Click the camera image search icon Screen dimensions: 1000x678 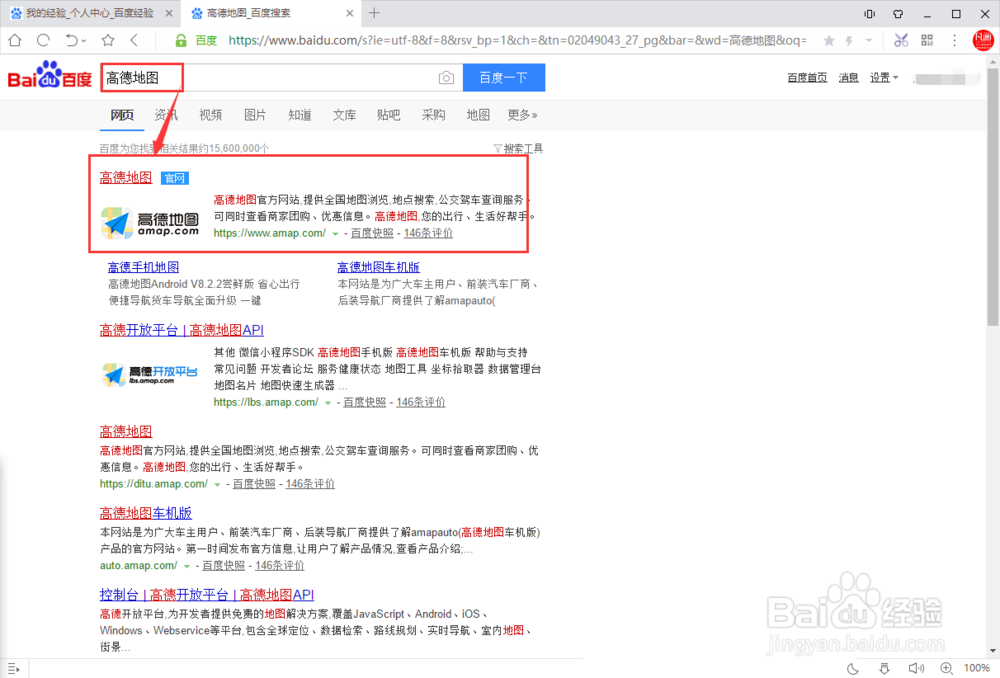coord(446,78)
